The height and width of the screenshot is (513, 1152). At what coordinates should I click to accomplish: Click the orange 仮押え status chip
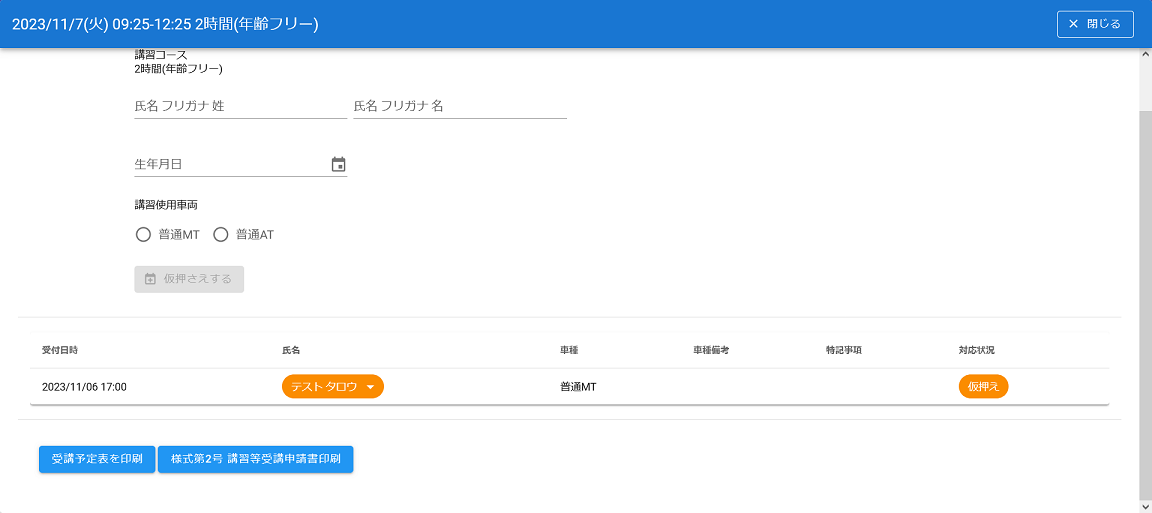coord(983,387)
